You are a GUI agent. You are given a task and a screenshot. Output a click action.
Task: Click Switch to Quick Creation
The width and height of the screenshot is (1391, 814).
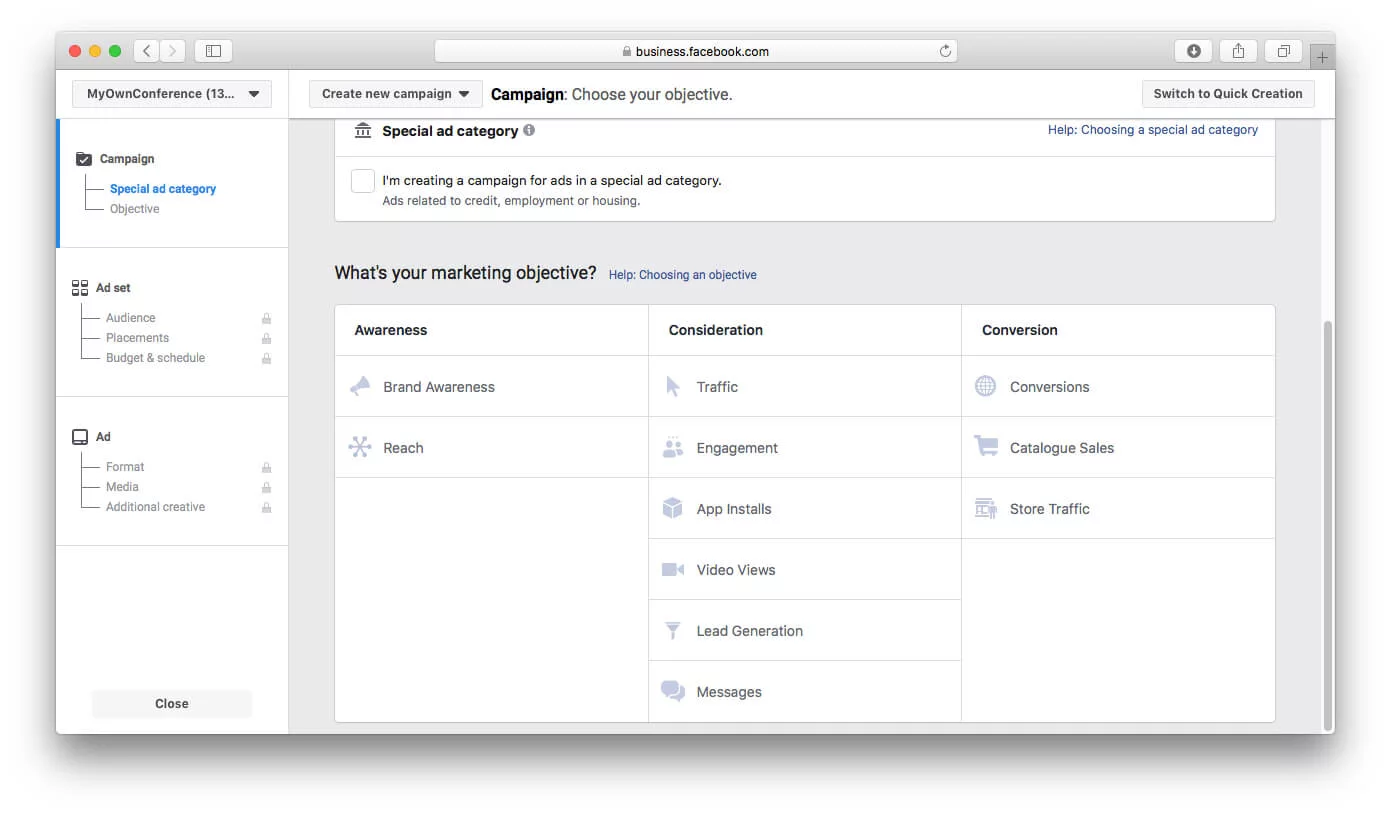[x=1228, y=93]
